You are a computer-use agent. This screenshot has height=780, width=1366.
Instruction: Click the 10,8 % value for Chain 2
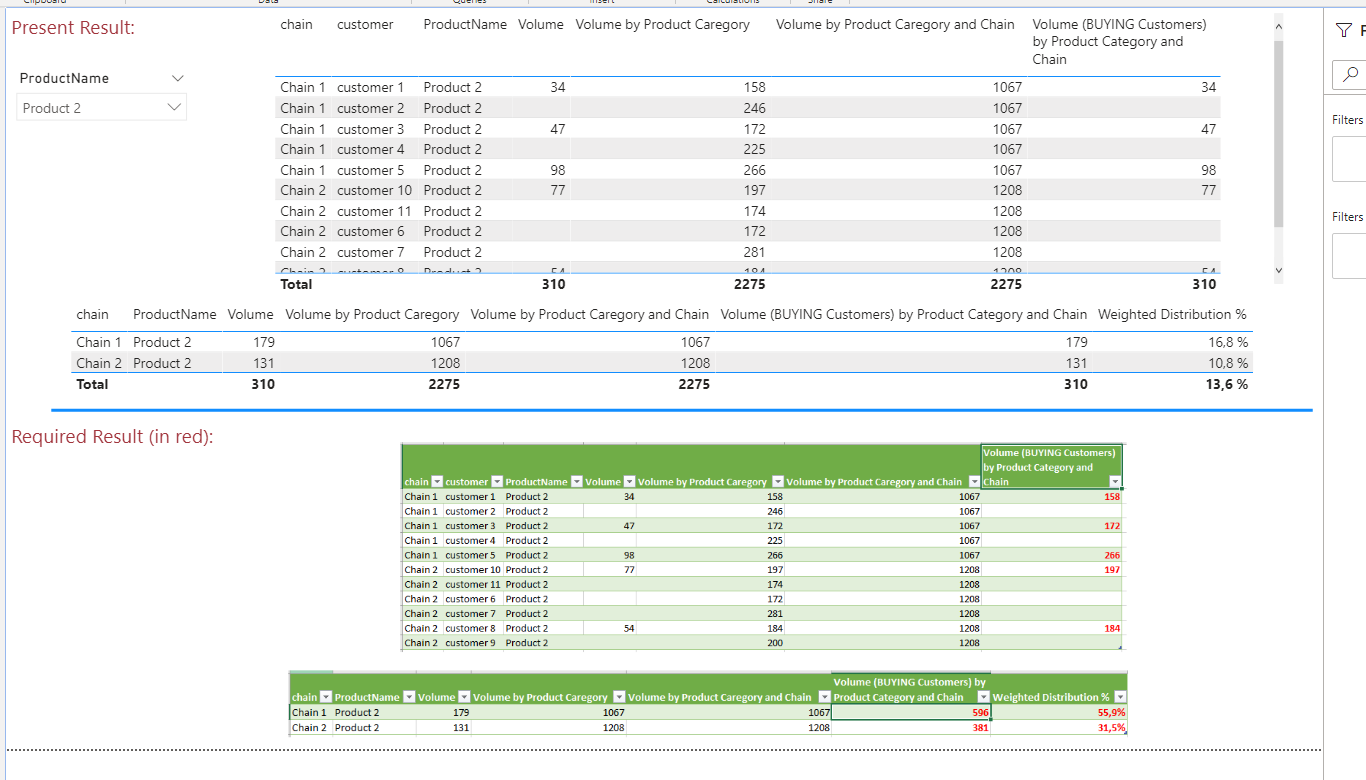pos(1228,363)
